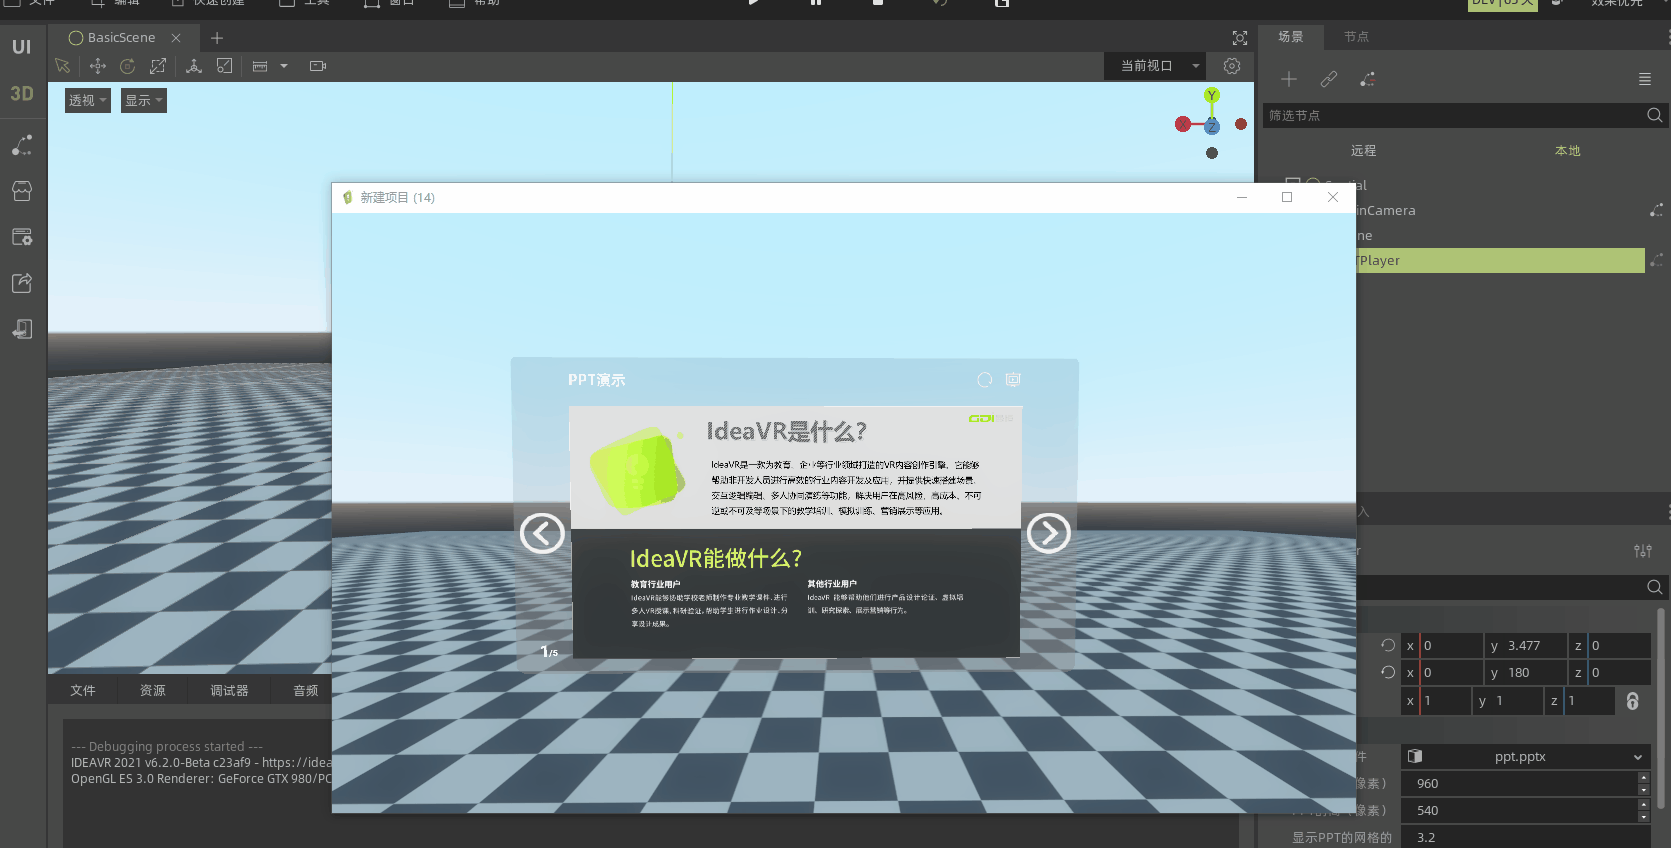Open the 调试器 debugger tab
The image size is (1671, 848).
(229, 690)
